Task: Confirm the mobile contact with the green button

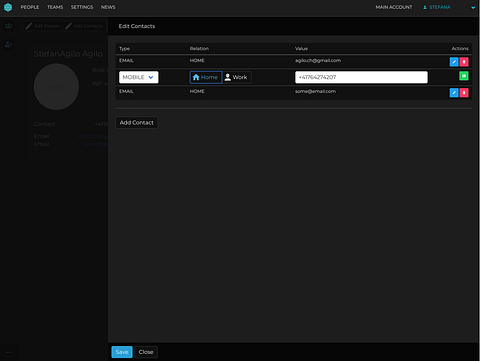Action: [x=464, y=76]
